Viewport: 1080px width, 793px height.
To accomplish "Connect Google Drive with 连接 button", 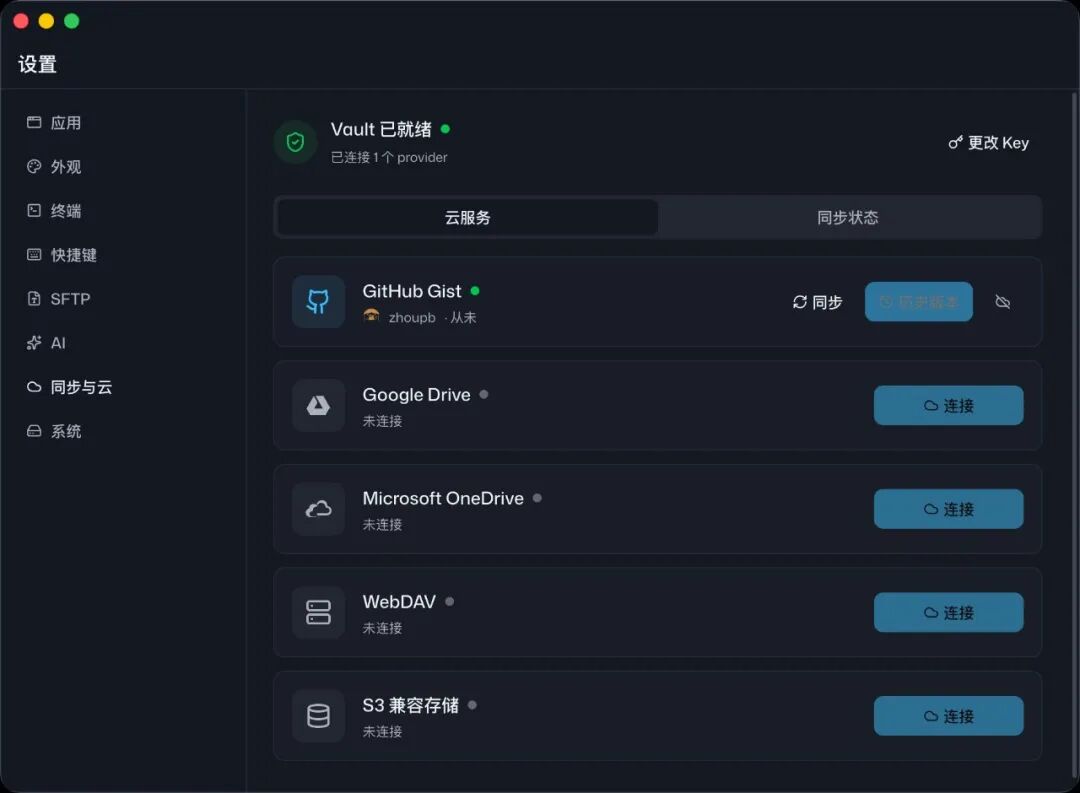I will (x=948, y=405).
